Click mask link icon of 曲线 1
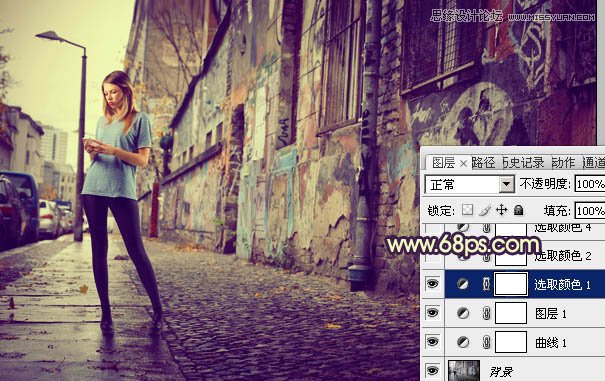The image size is (605, 381). pos(486,342)
